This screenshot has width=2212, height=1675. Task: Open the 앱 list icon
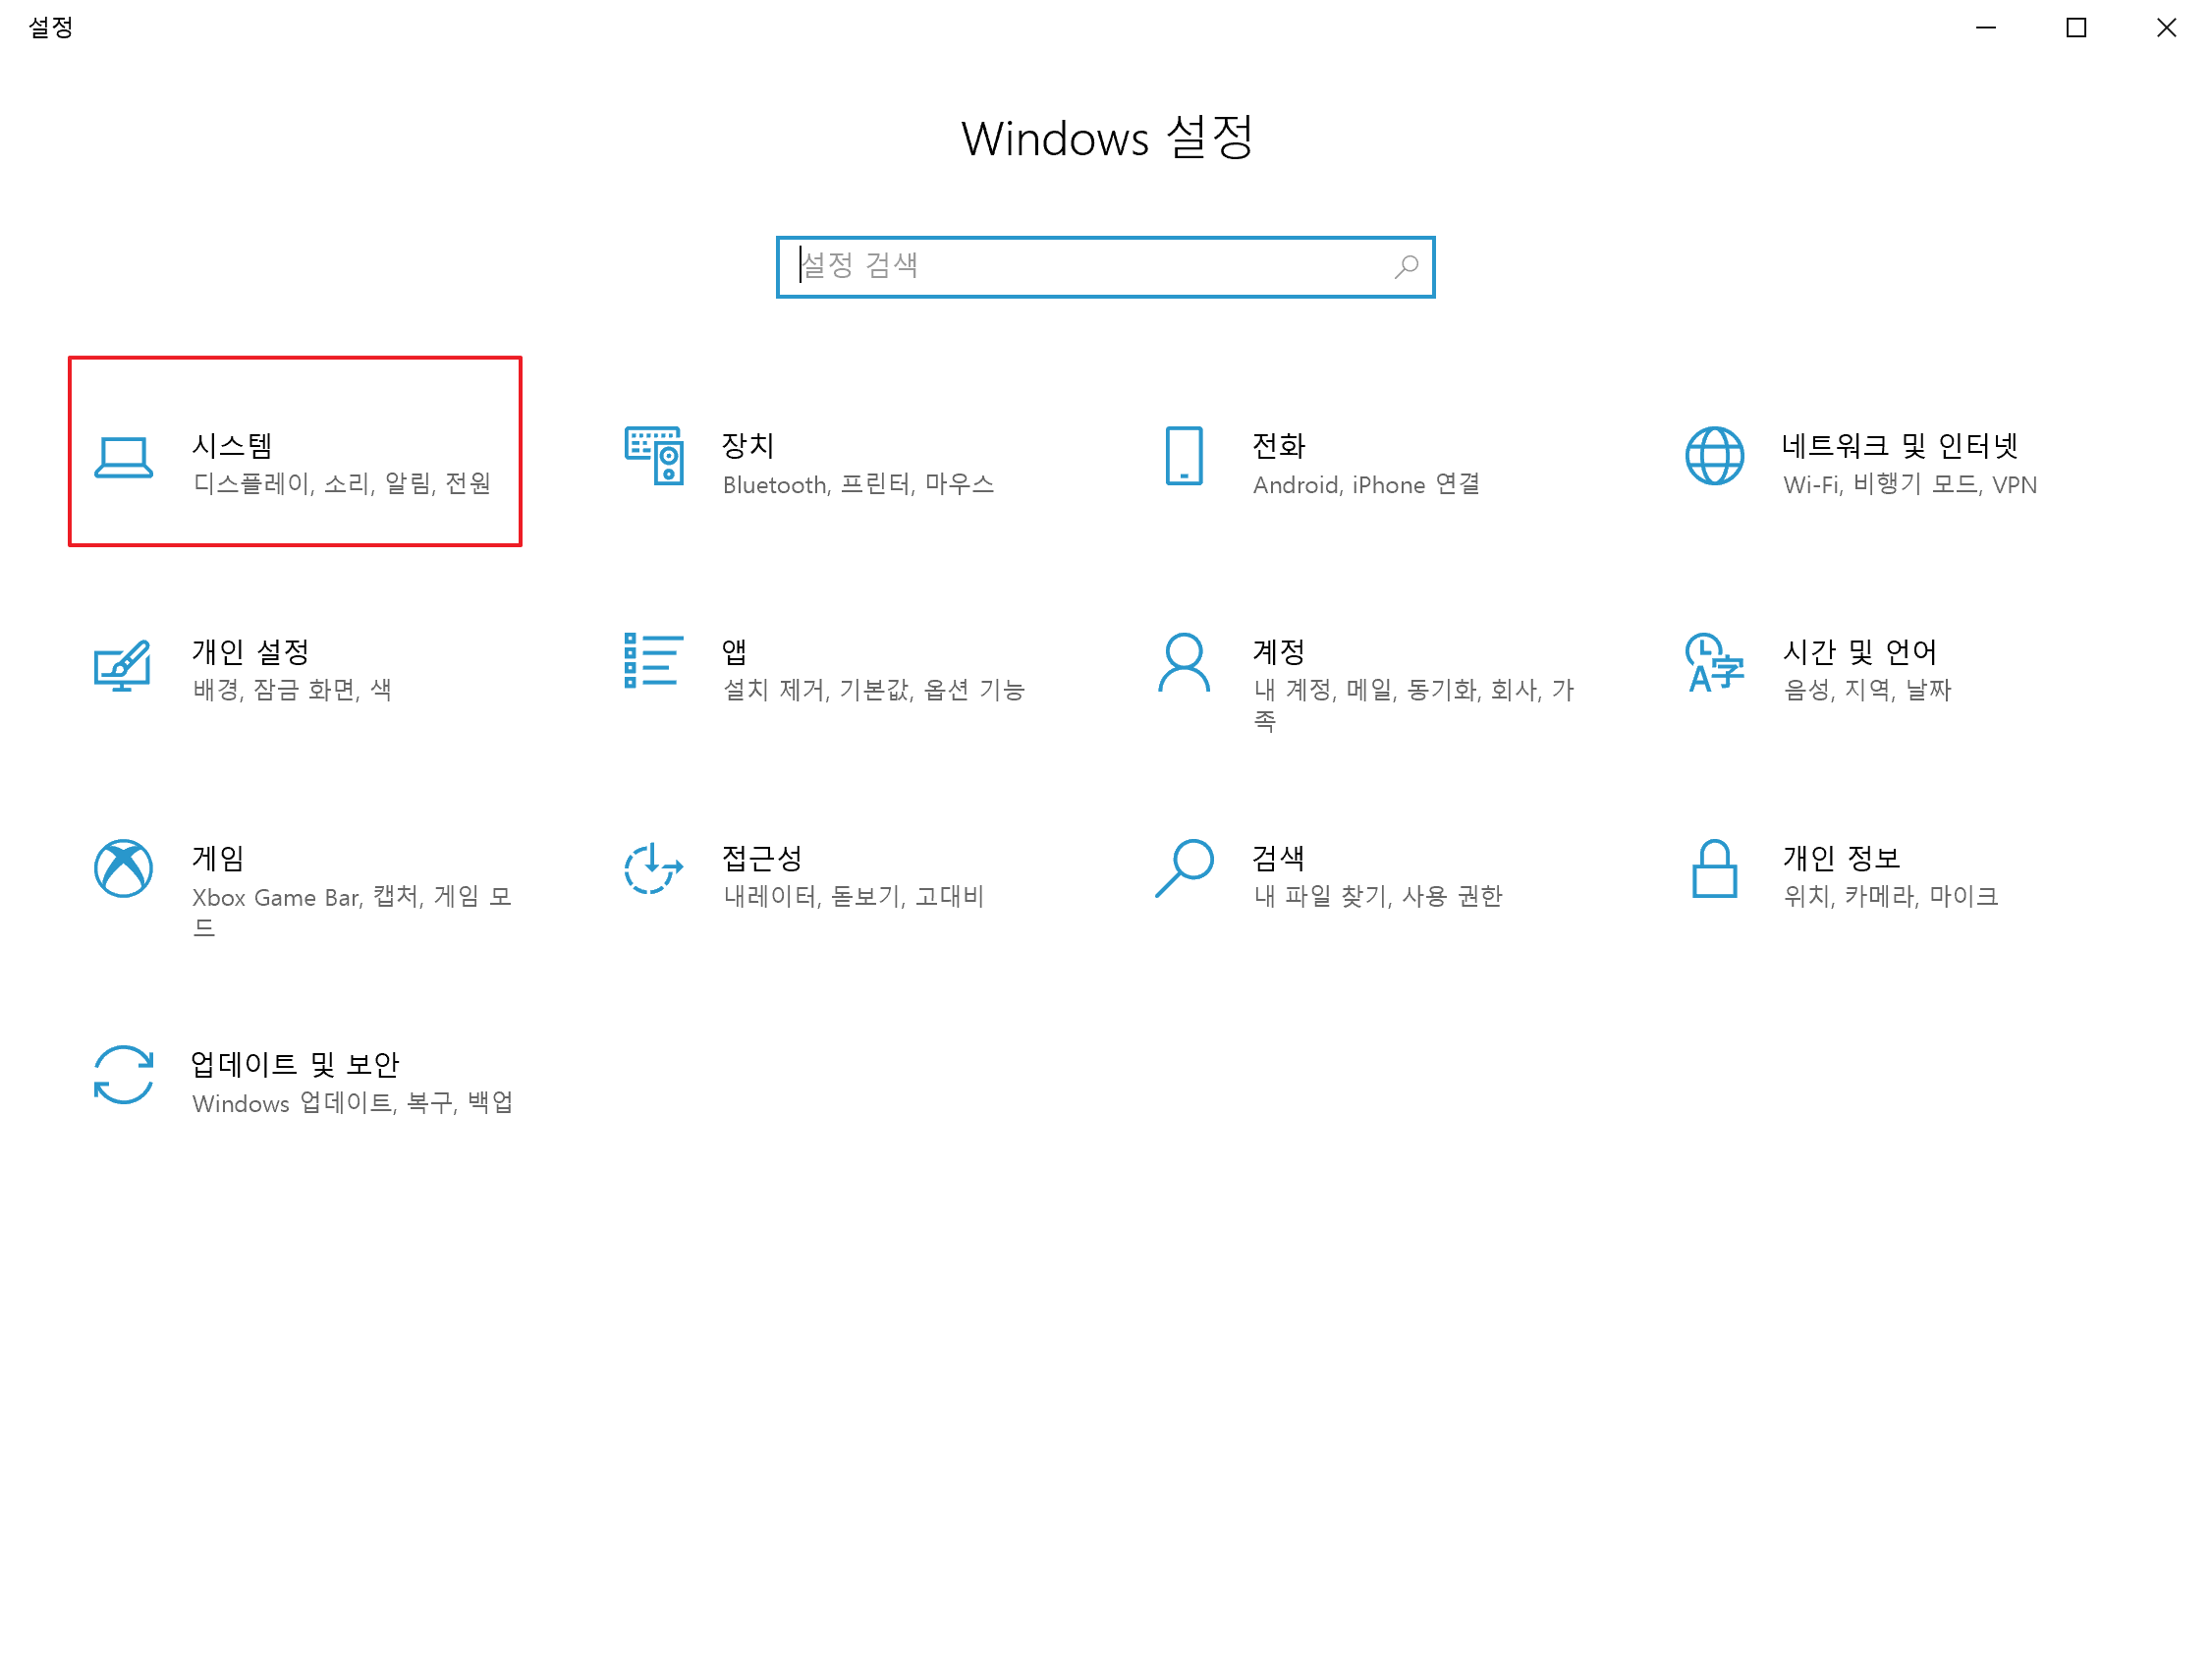point(654,661)
